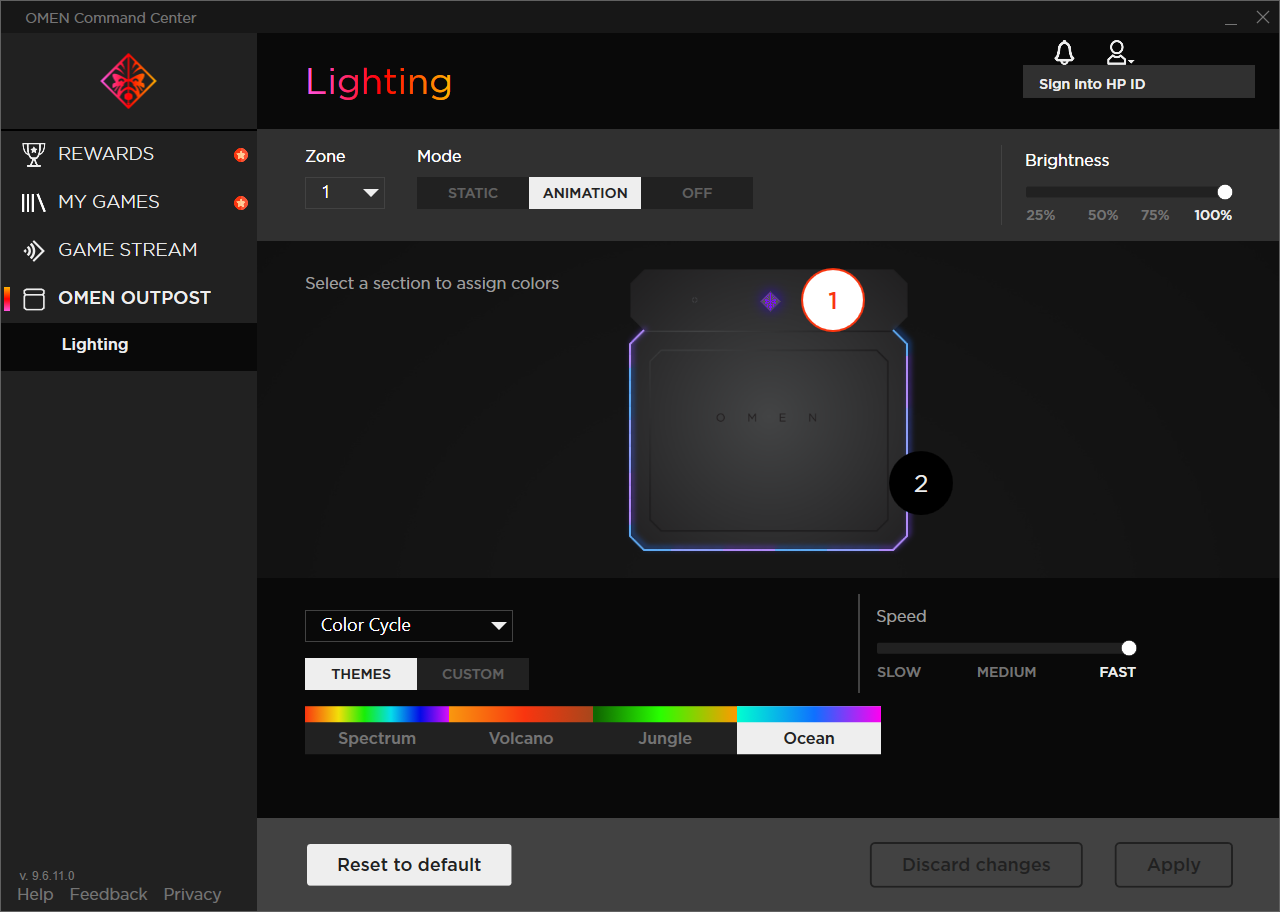Viewport: 1280px width, 912px height.
Task: Click the HP account user icon
Action: coord(1115,52)
